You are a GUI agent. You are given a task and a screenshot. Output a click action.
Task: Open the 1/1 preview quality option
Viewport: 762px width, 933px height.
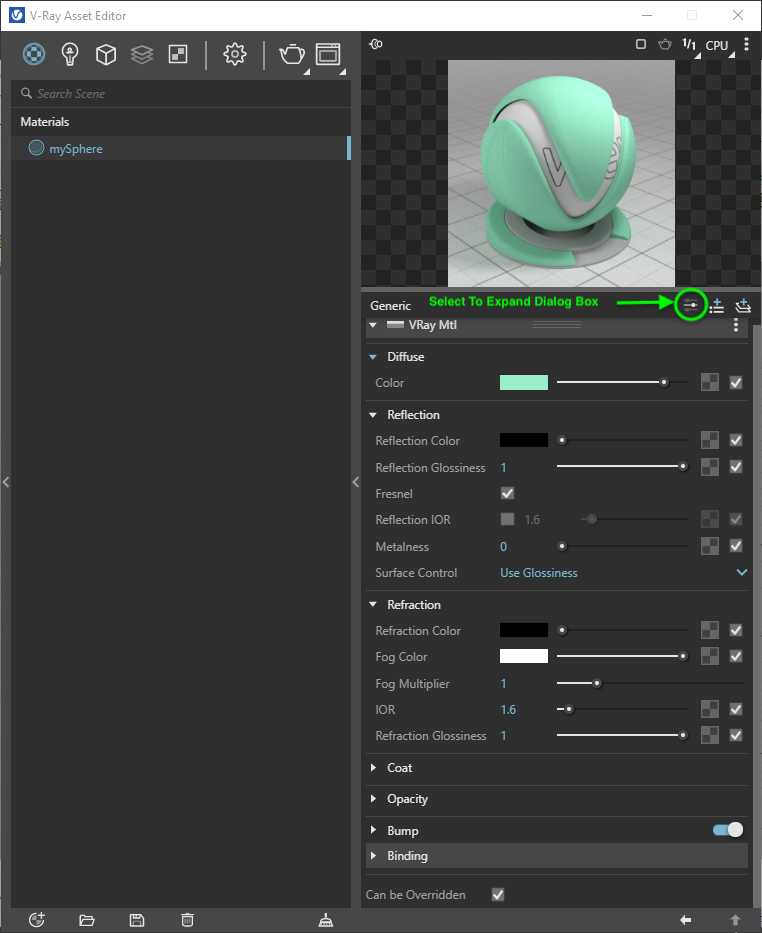689,45
